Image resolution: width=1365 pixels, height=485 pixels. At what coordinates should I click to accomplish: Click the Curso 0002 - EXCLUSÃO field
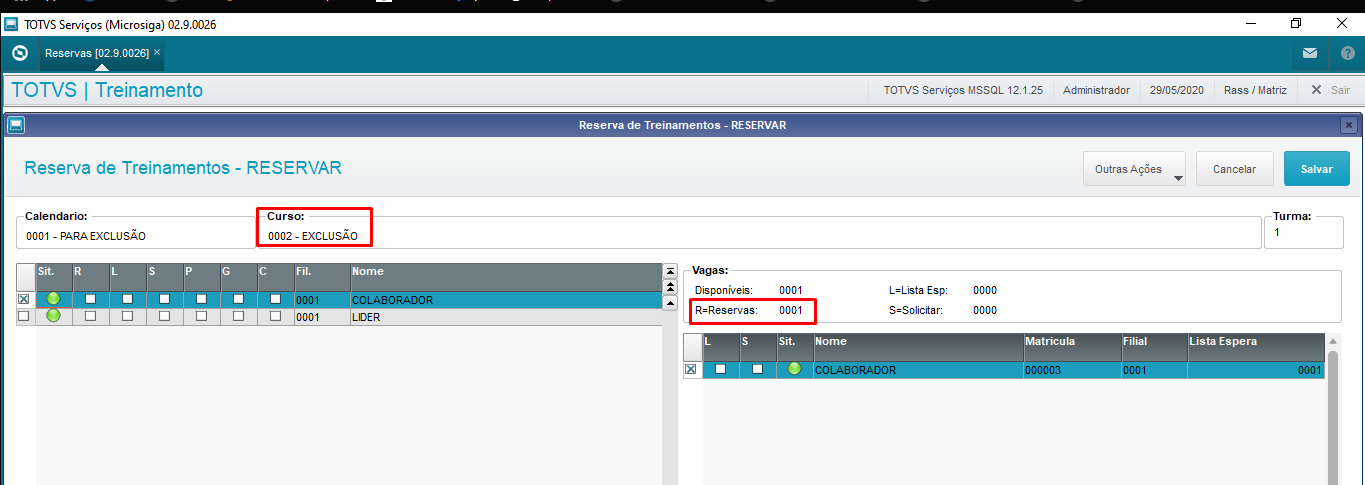coord(312,236)
